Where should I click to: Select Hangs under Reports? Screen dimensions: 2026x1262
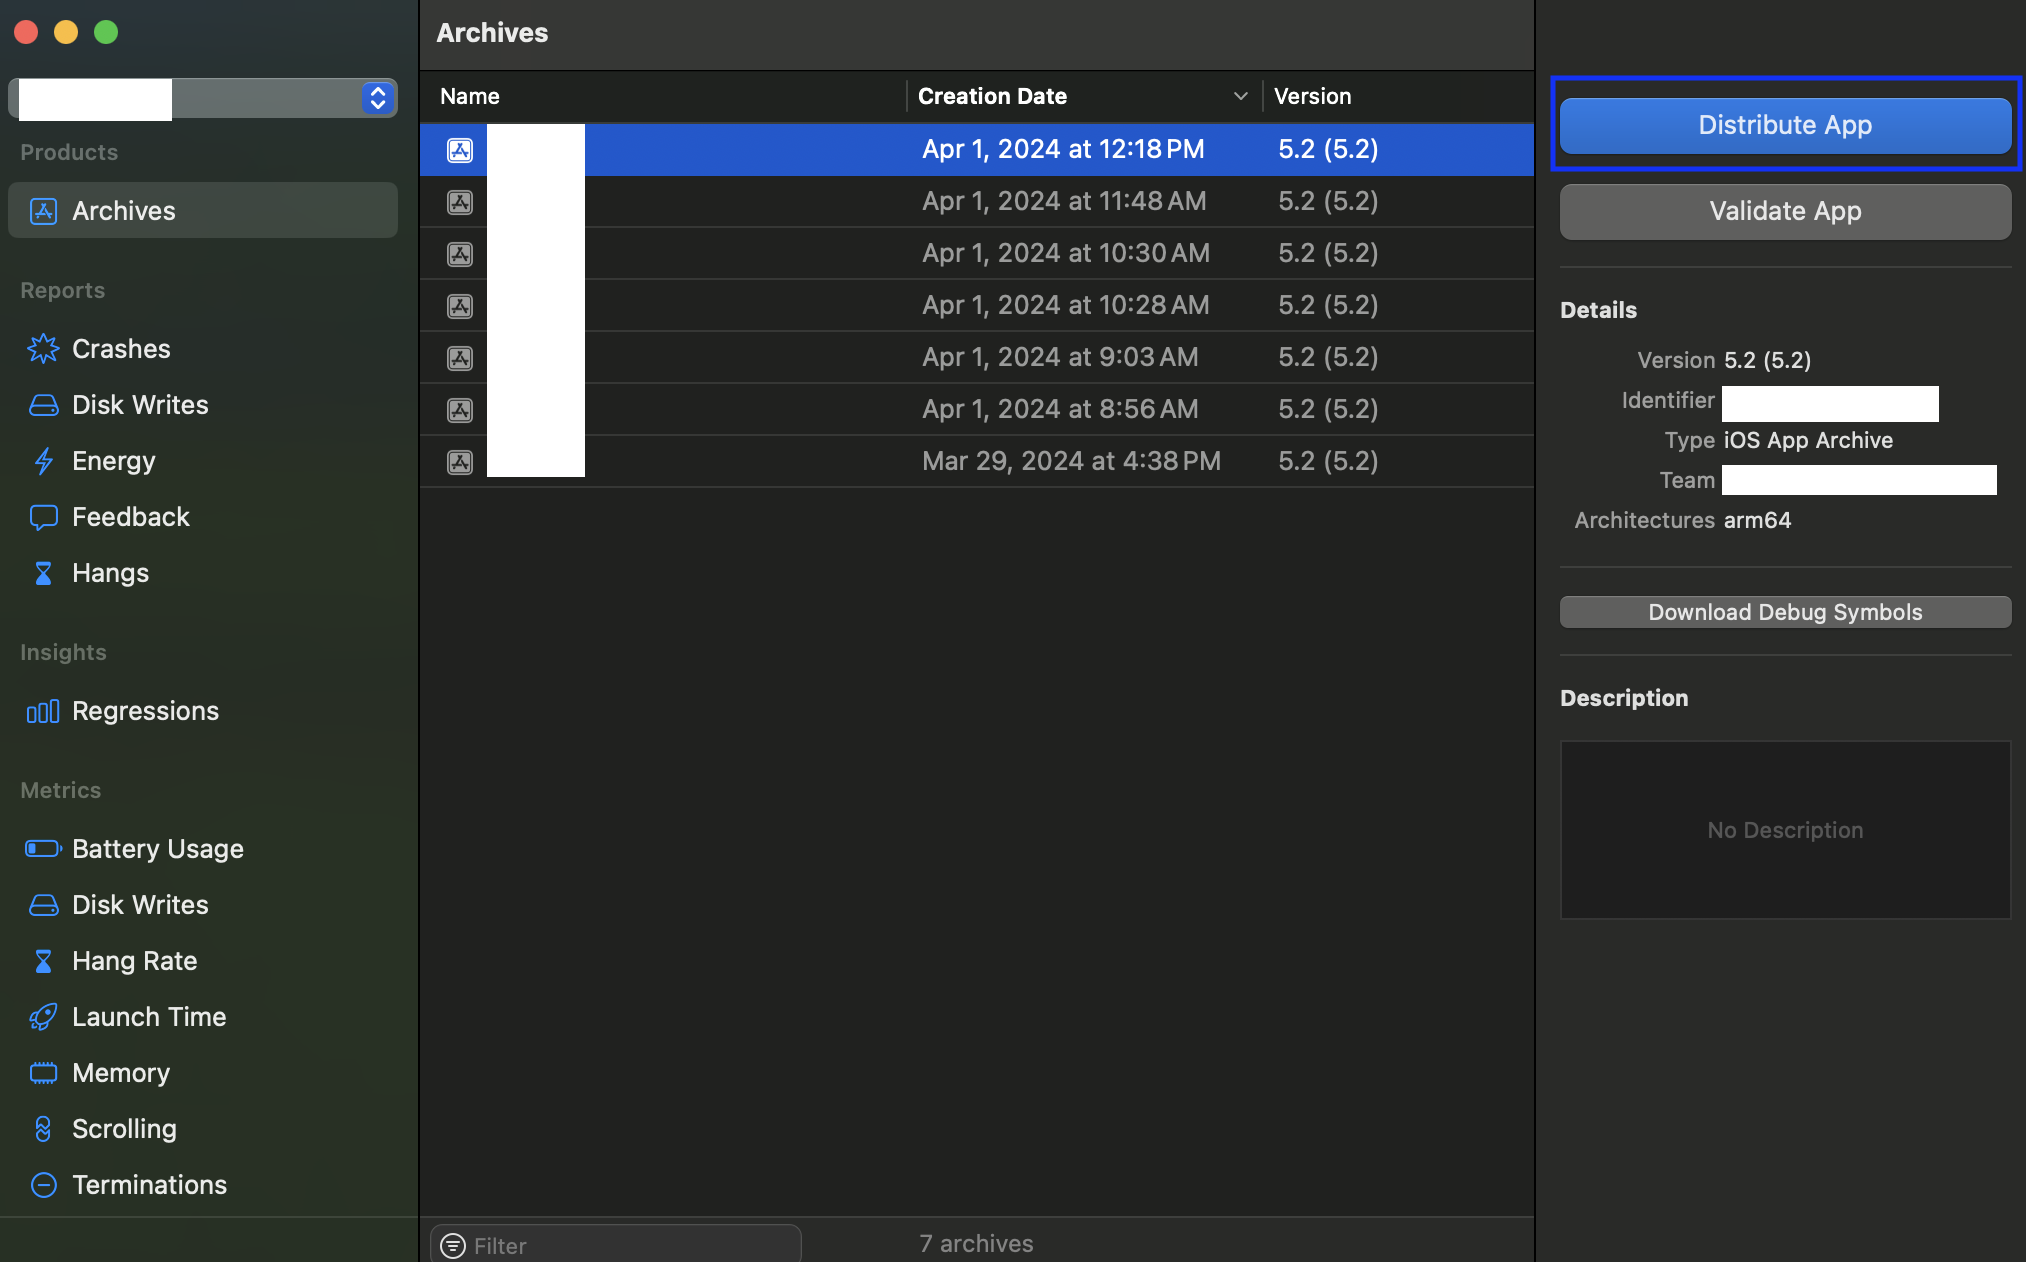[x=110, y=573]
